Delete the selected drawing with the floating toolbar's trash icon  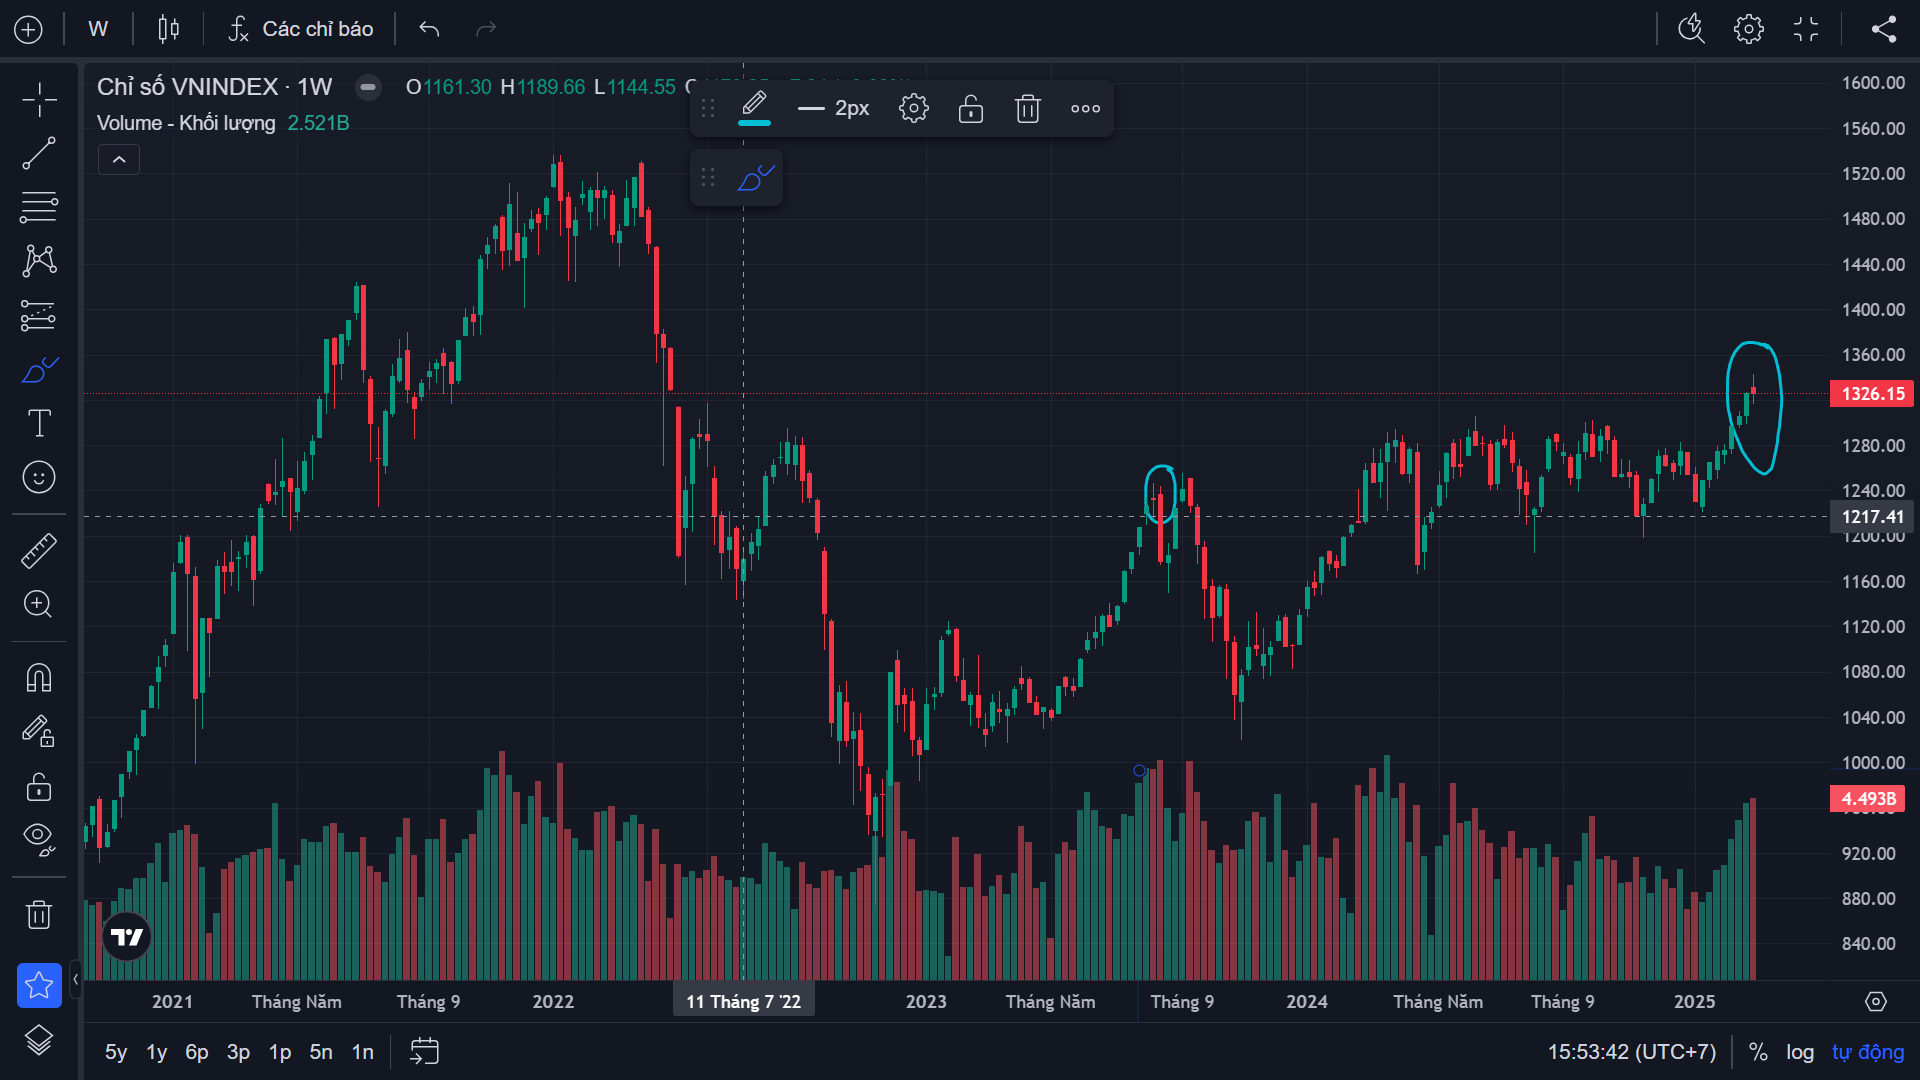coord(1028,108)
